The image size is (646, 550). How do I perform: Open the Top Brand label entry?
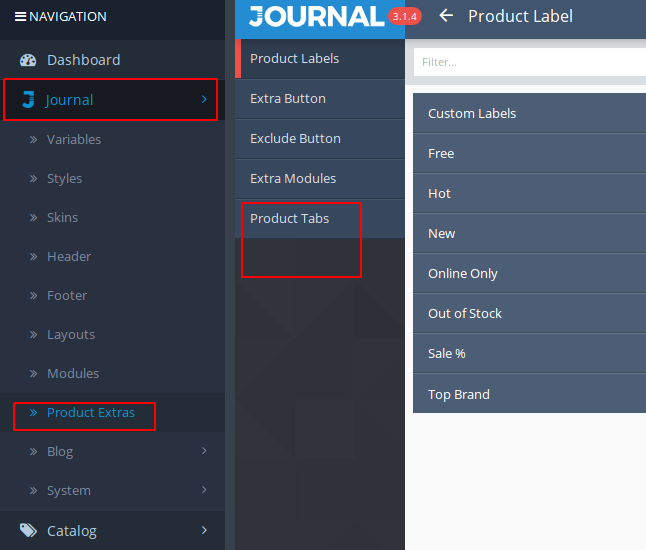(x=529, y=393)
